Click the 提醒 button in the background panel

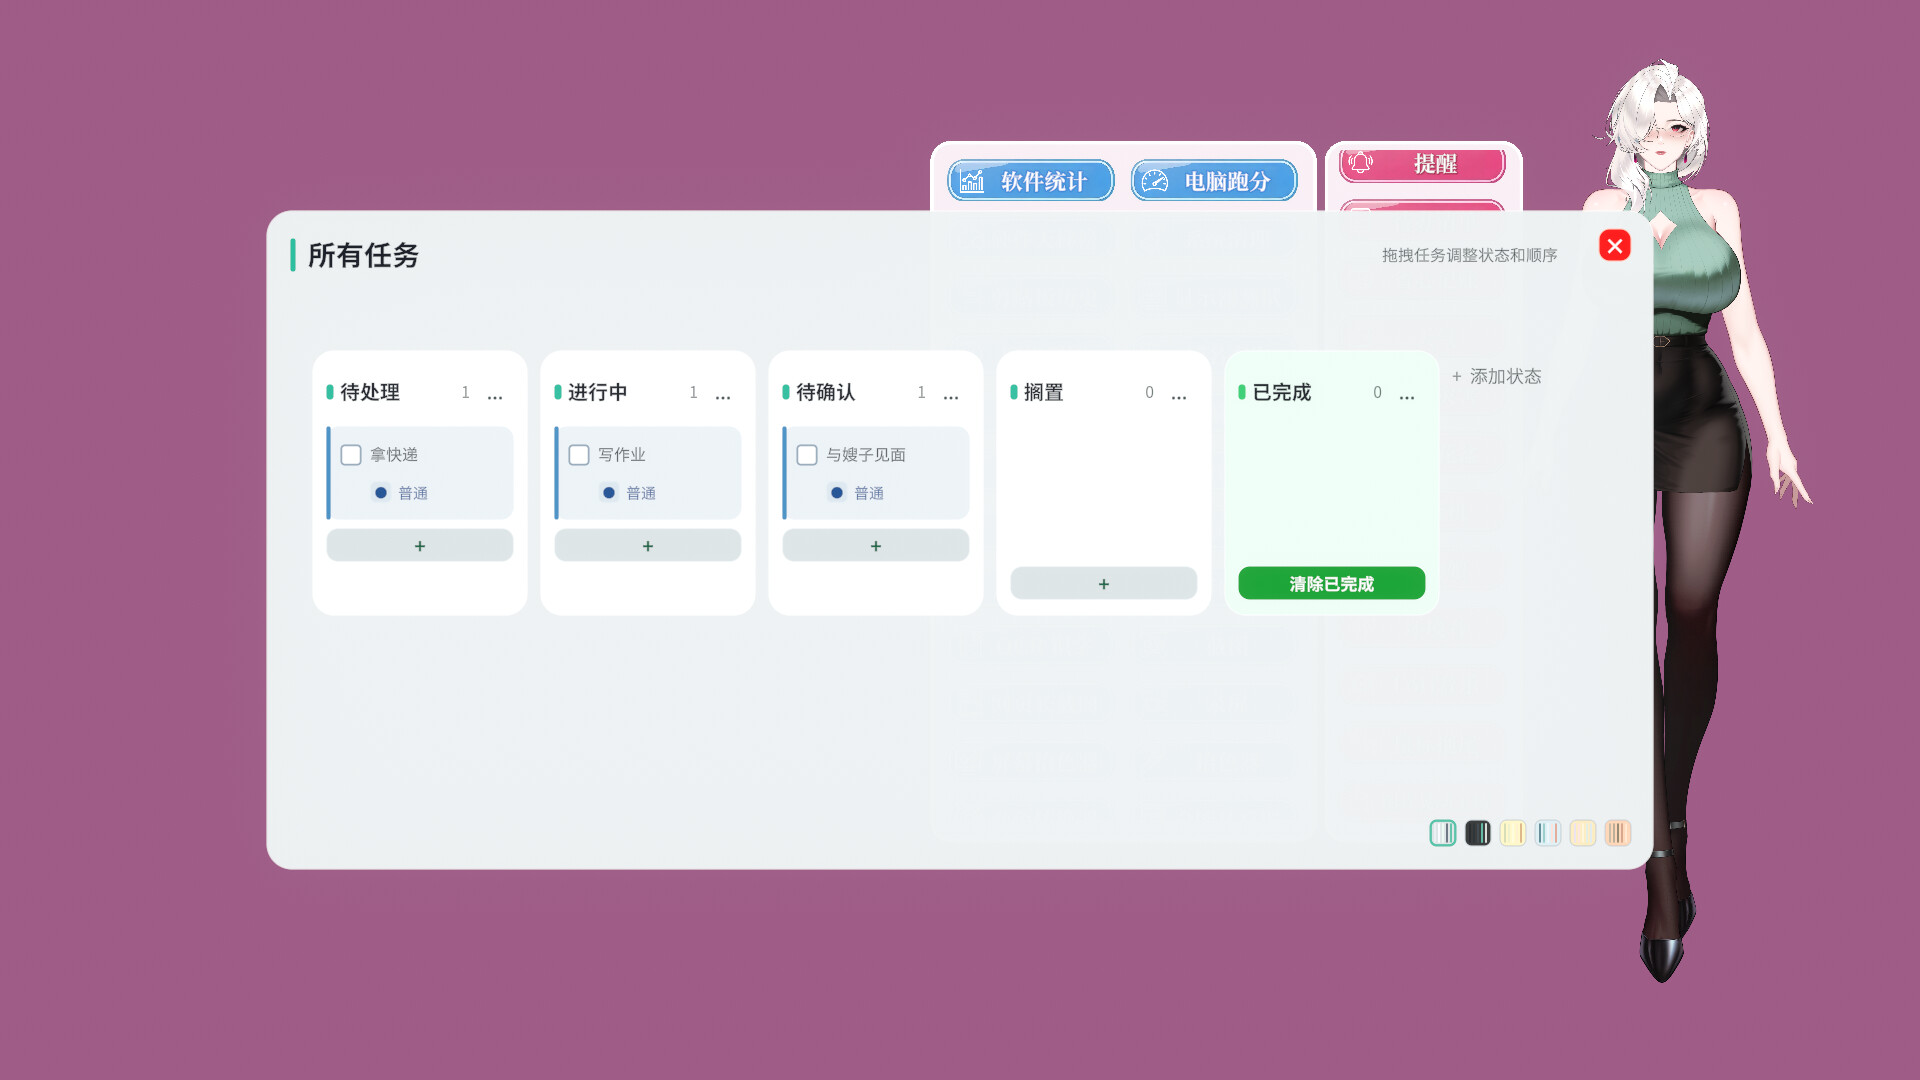[x=1422, y=165]
